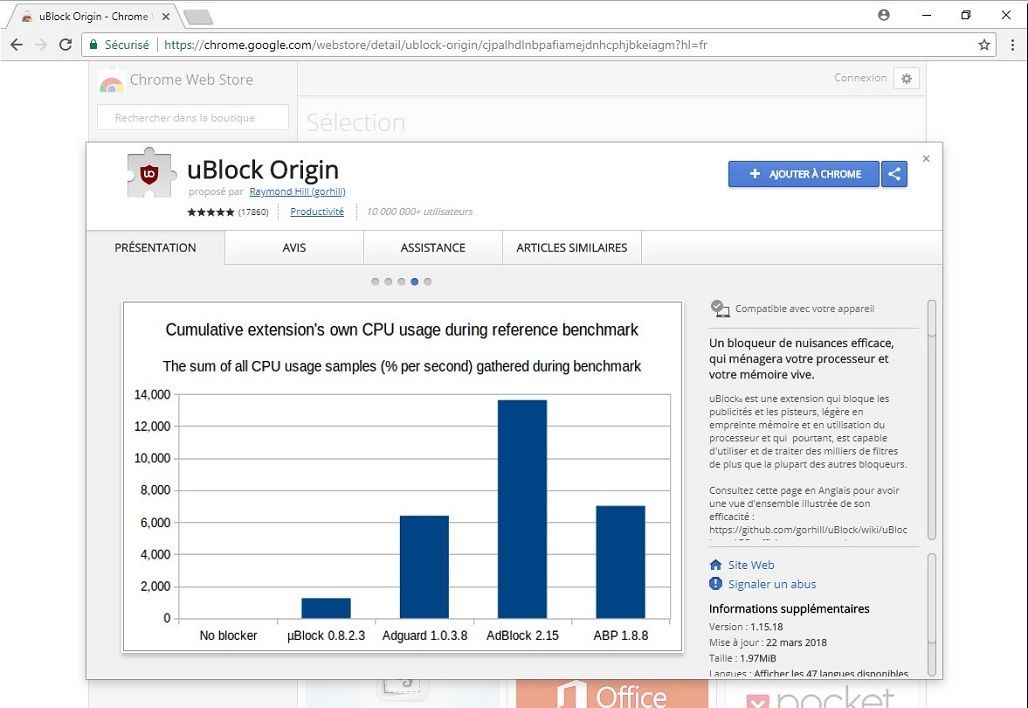
Task: Select the fifth screenshot carousel dot
Action: point(428,282)
